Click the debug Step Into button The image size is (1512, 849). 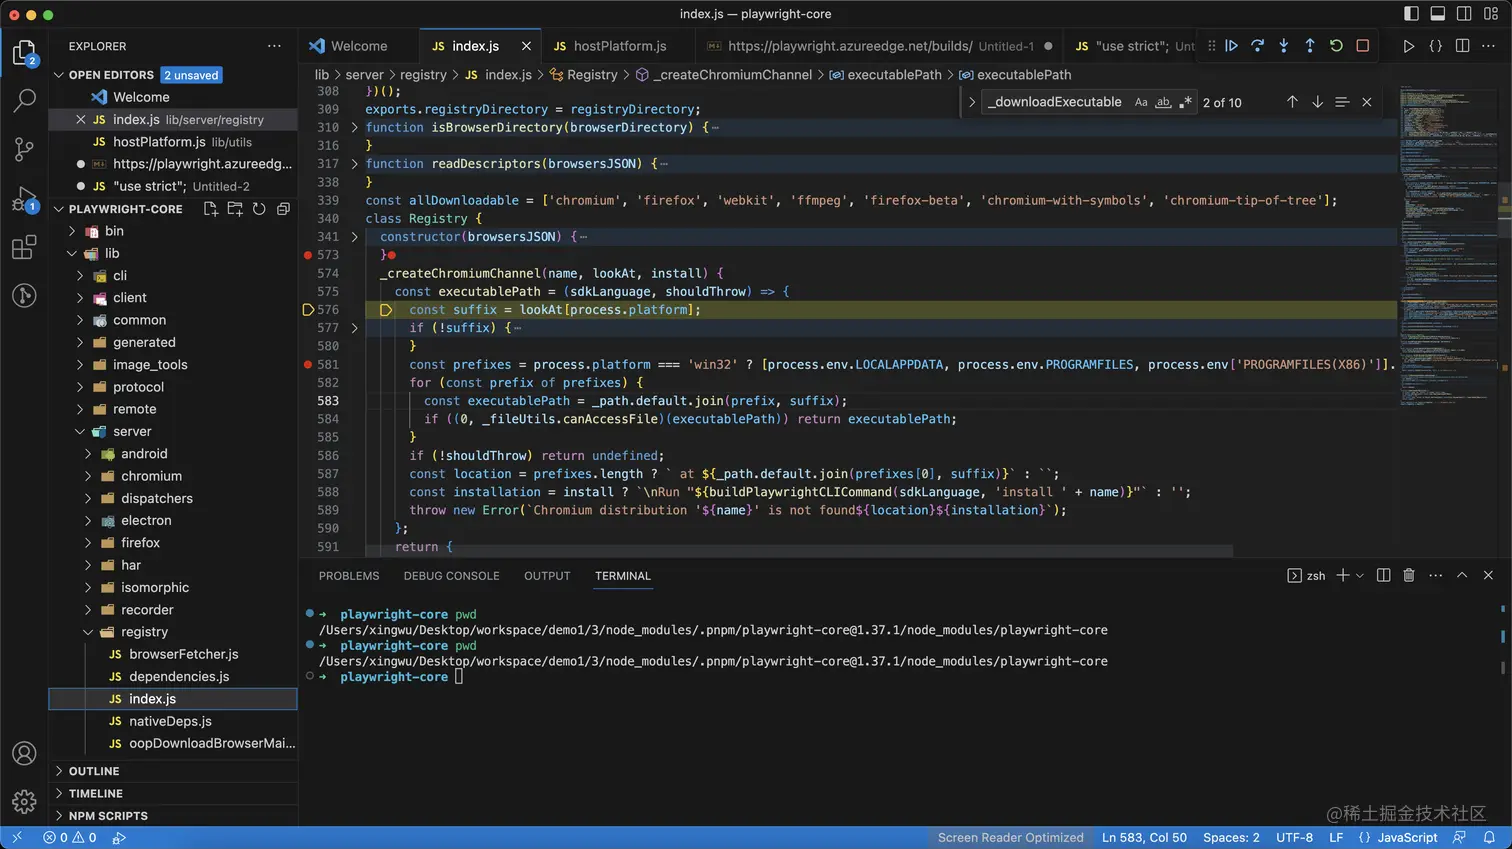[1284, 46]
